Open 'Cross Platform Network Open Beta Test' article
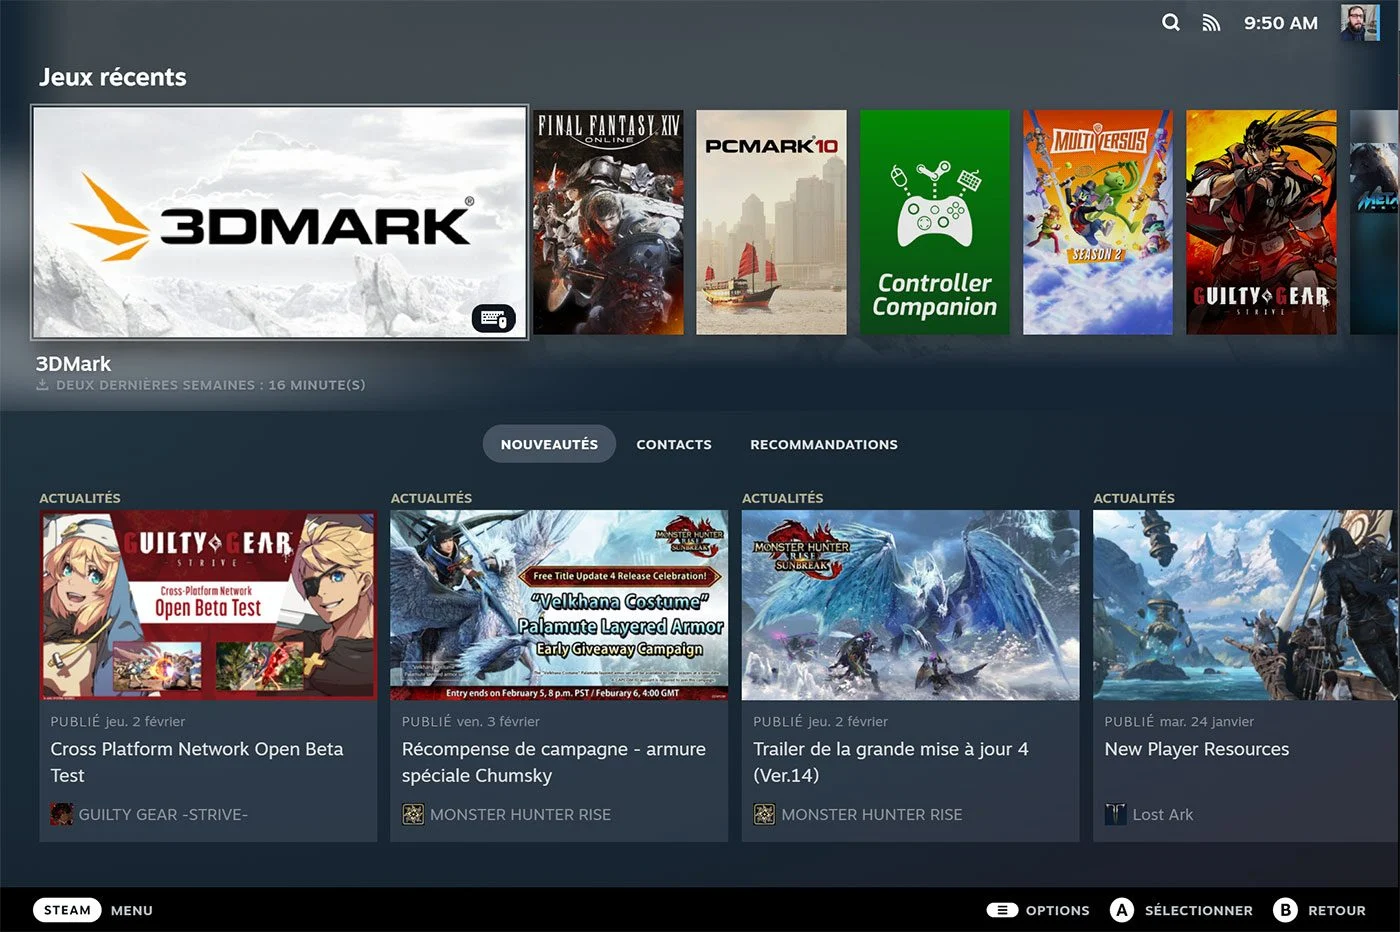The image size is (1400, 932). [197, 762]
